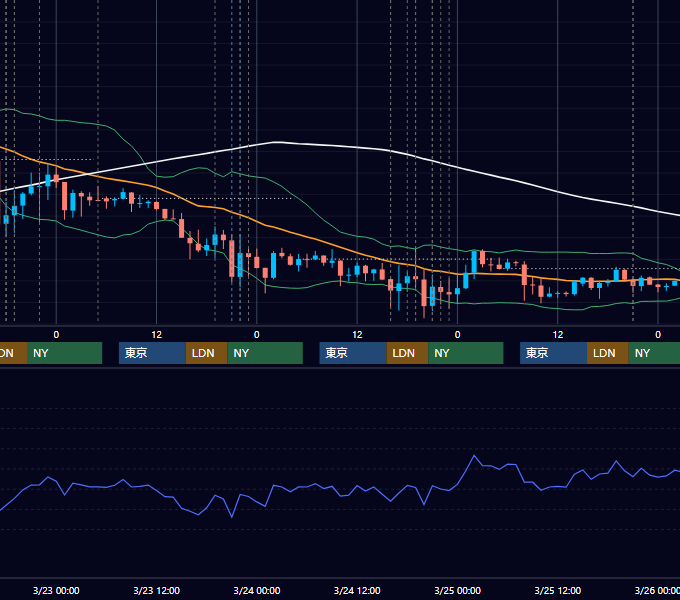Image resolution: width=680 pixels, height=600 pixels.
Task: Select the 東京 session block on 3/23
Action: [152, 353]
